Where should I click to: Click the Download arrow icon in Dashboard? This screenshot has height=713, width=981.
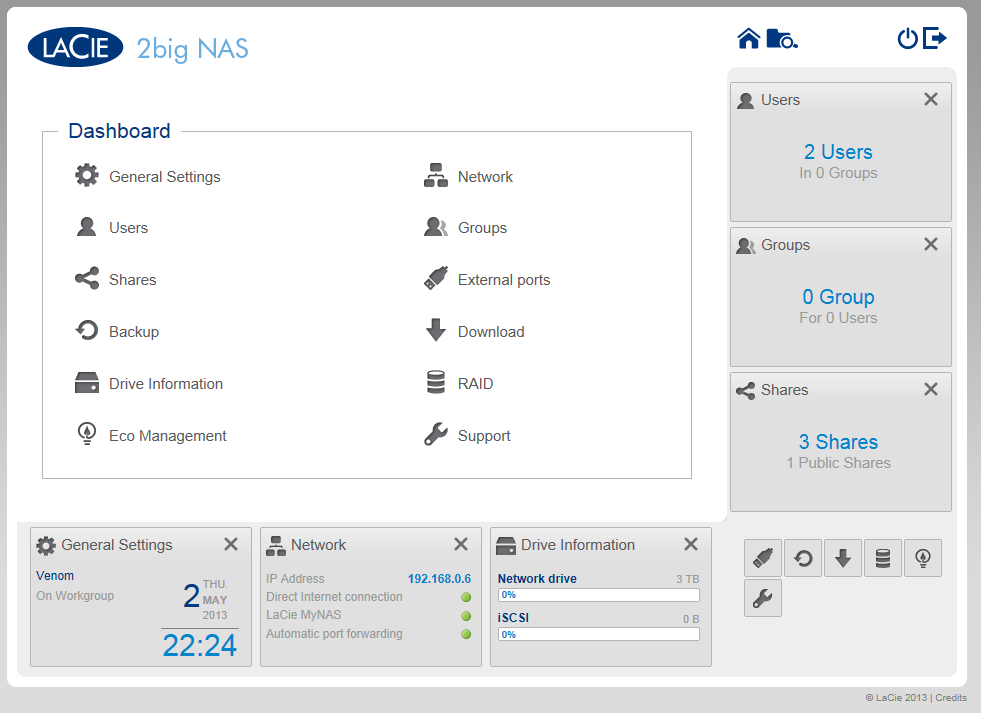(435, 330)
